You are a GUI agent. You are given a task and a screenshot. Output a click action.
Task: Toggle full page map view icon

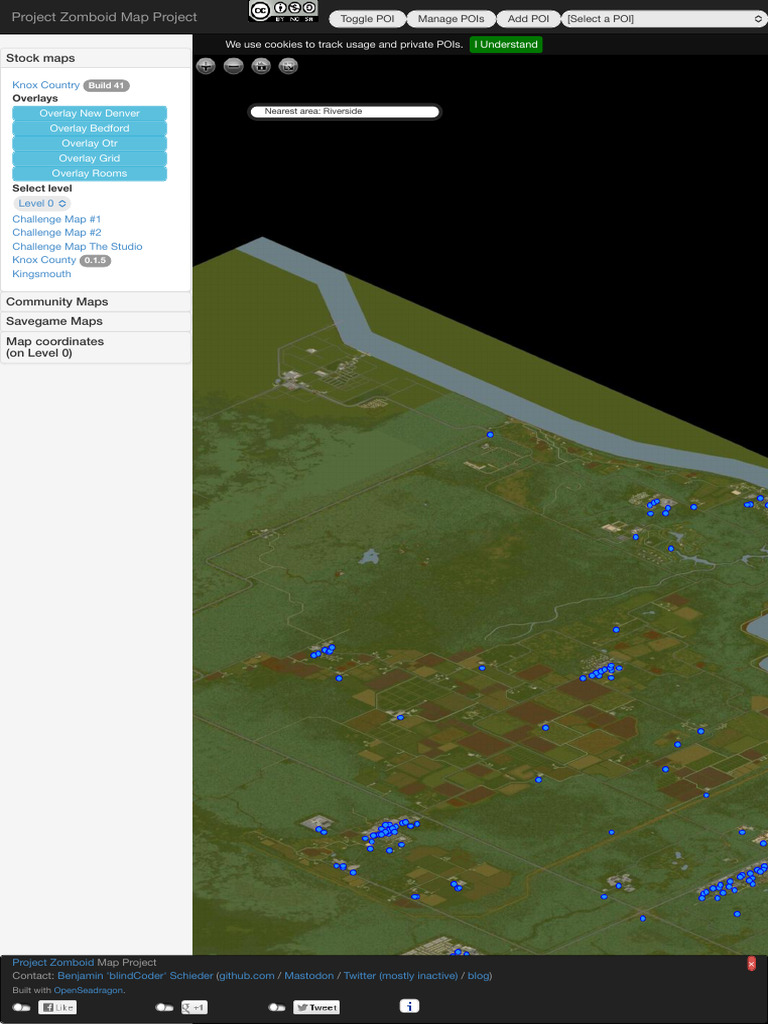click(288, 66)
